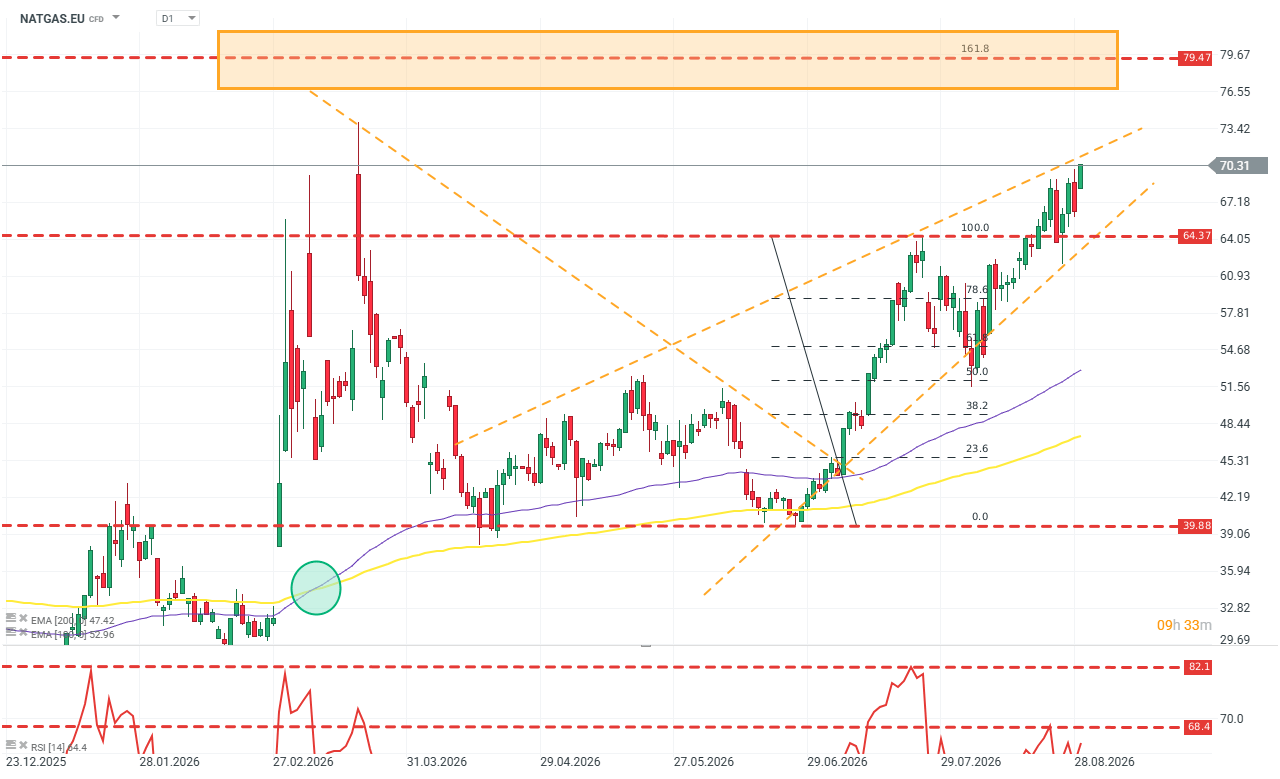Click the 70.0 RSI axis label
The image size is (1280, 779).
(x=1233, y=719)
